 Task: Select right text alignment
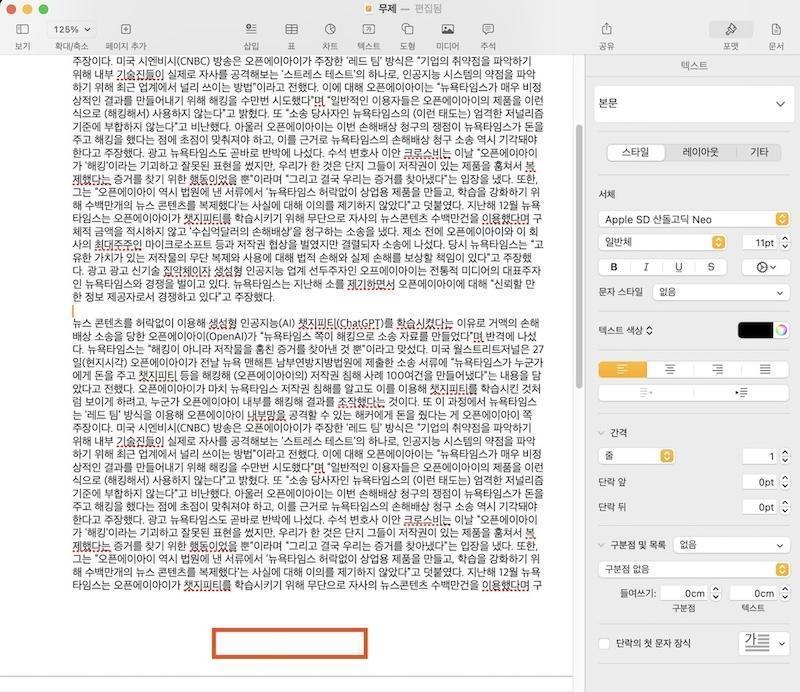pos(717,369)
